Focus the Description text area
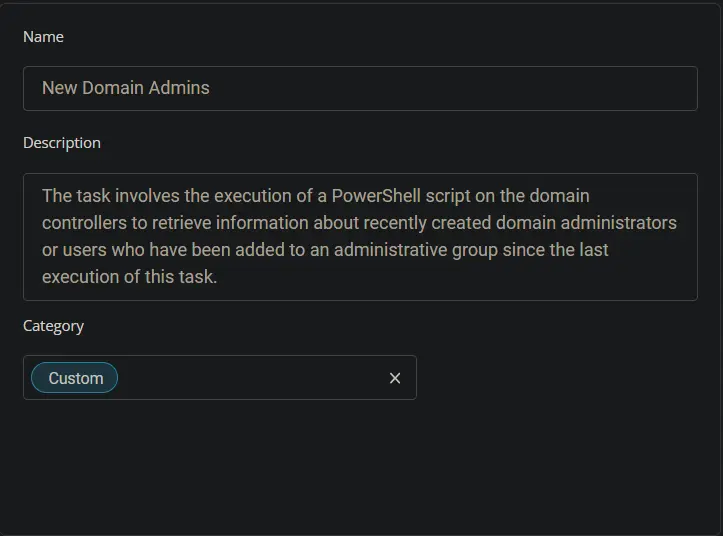This screenshot has height=536, width=723. (x=360, y=237)
